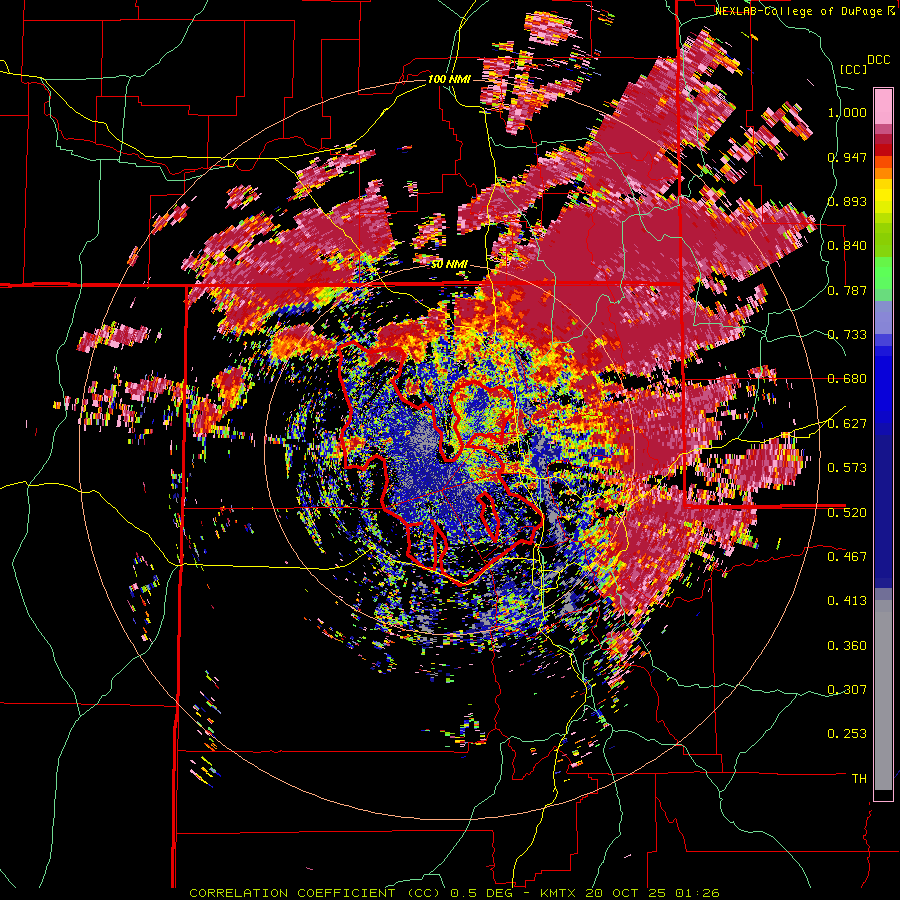This screenshot has width=900, height=900.
Task: Select the 0.413 scale value
Action: (847, 601)
